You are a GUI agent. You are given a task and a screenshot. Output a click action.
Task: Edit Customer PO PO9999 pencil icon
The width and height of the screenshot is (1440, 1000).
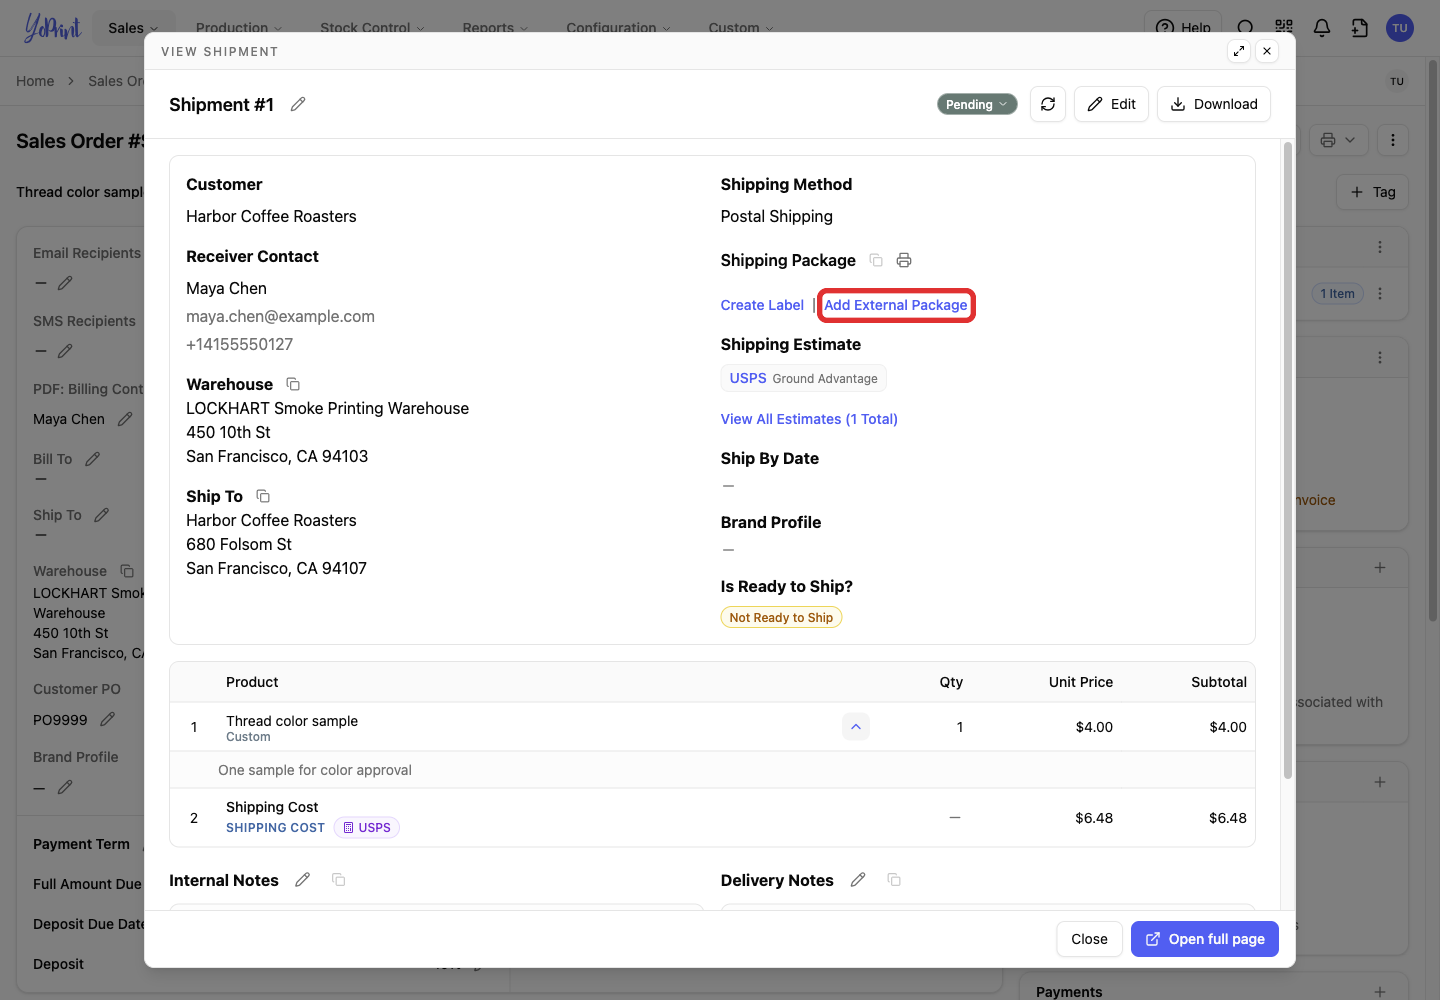click(108, 719)
